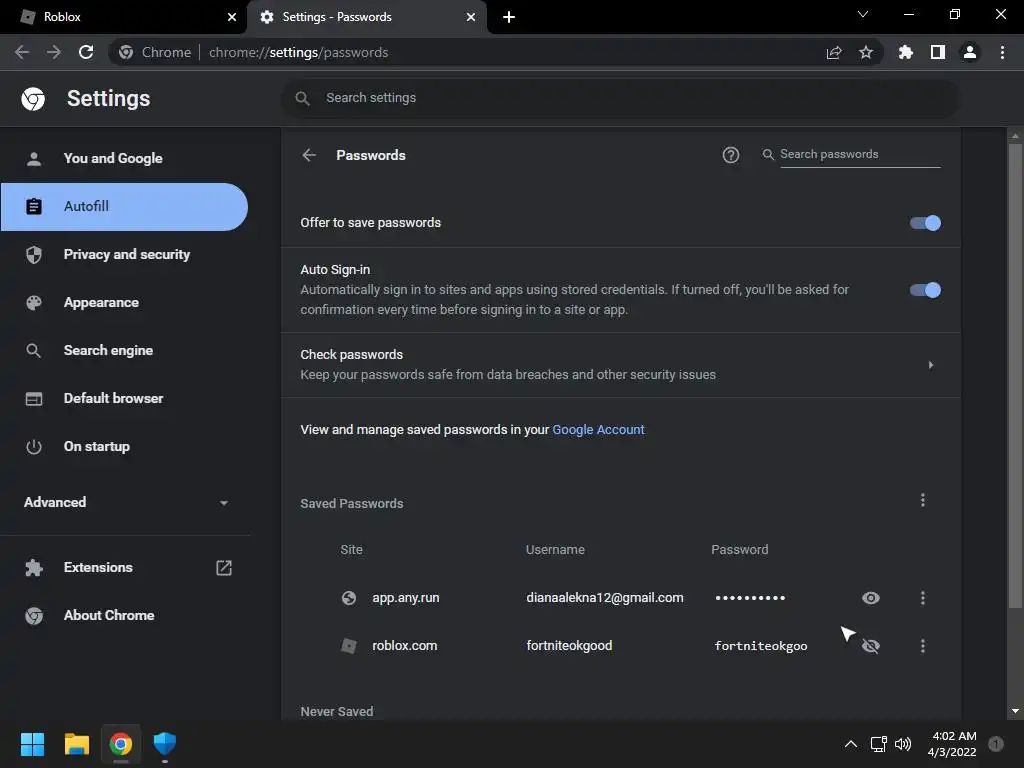Open File Explorer from taskbar
Screen dimensions: 1024x768
click(x=76, y=744)
